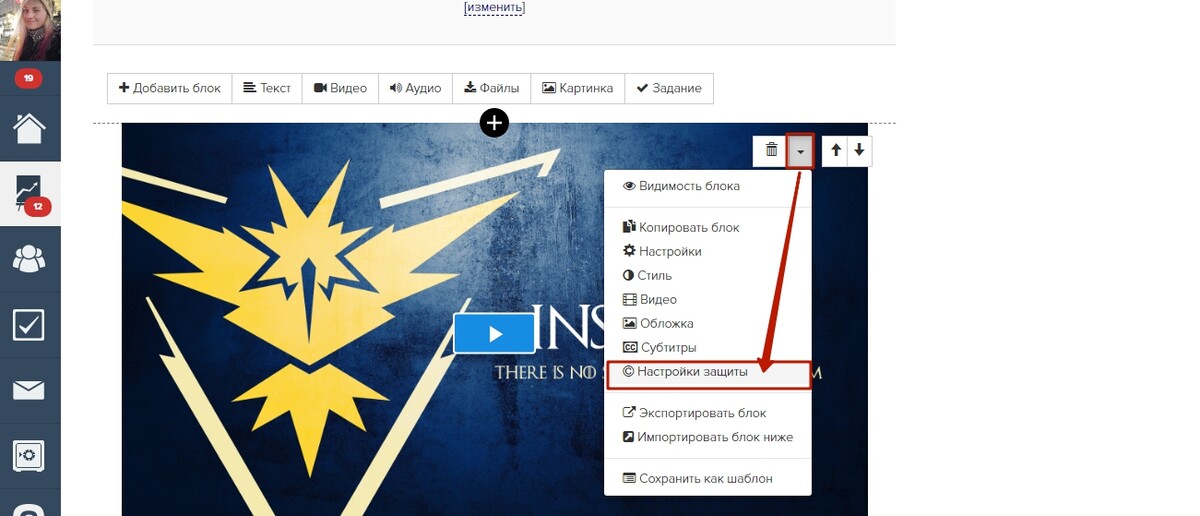Screen dimensions: 1200x516
Task: Add a Картинка block
Action: (x=578, y=88)
